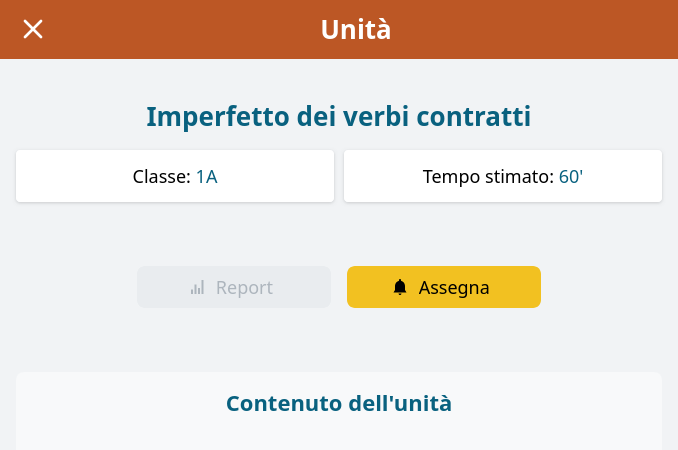
Task: Click empty space between the cards and the buttons
Action: [339, 233]
